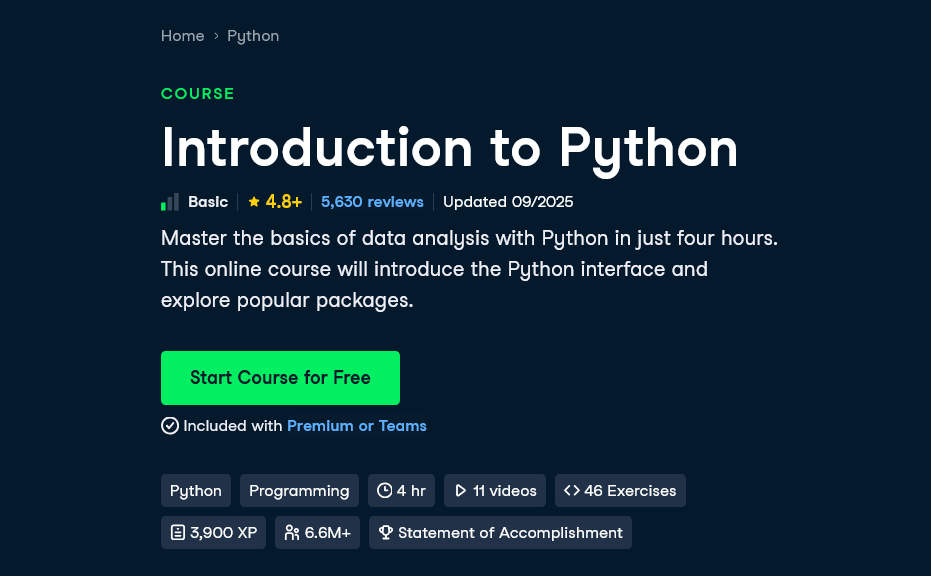Select the Python topic tag
The width and height of the screenshot is (931, 576).
tap(196, 490)
